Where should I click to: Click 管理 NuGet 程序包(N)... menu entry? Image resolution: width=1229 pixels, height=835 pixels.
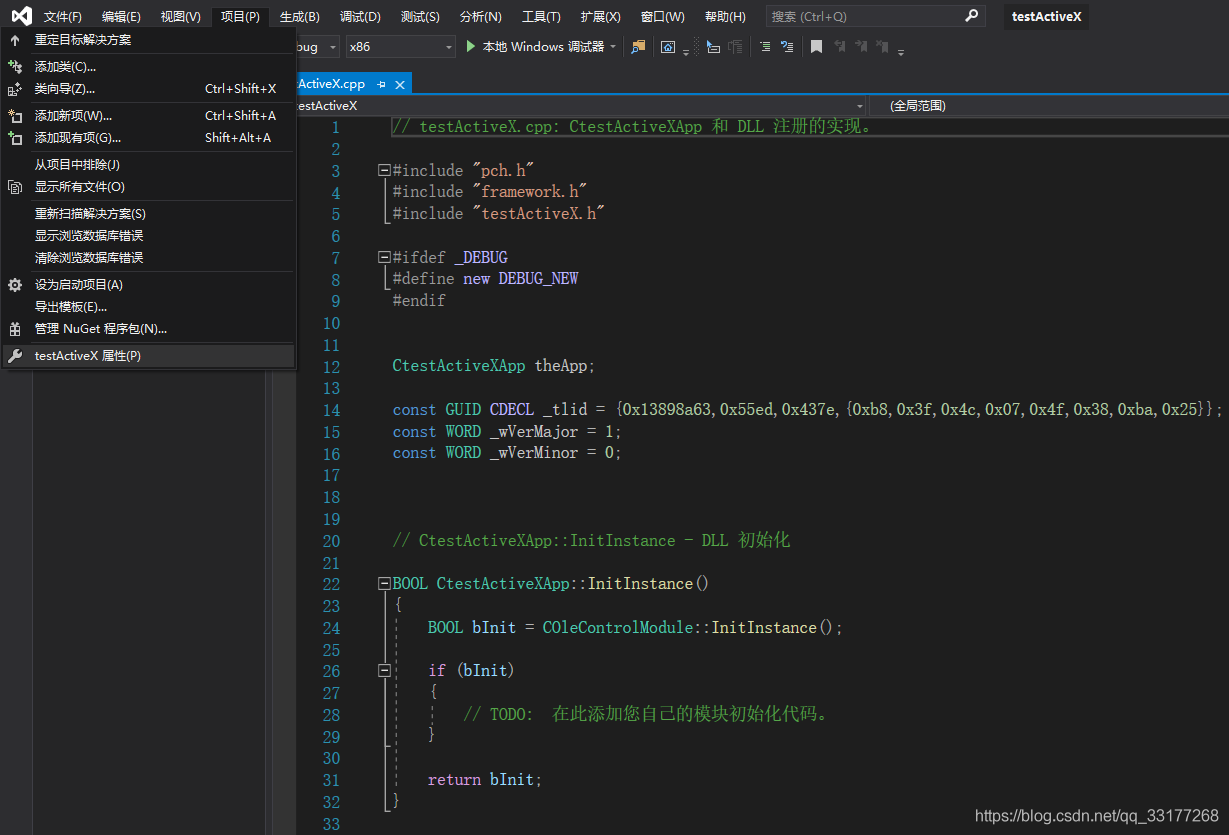(x=100, y=328)
